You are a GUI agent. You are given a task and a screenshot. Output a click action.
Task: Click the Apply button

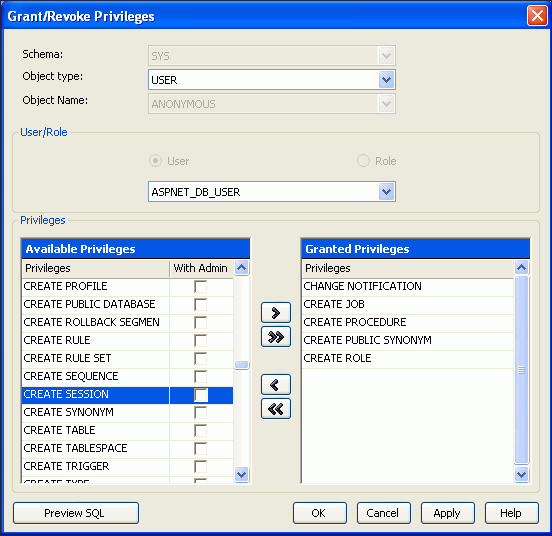point(448,513)
